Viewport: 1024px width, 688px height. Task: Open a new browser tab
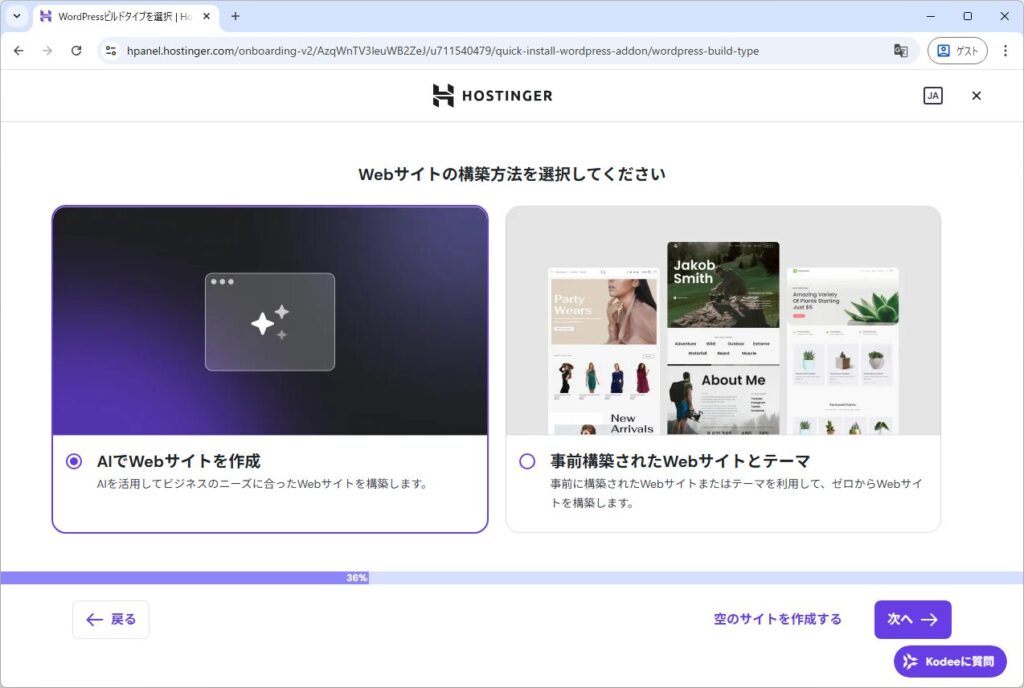tap(236, 16)
